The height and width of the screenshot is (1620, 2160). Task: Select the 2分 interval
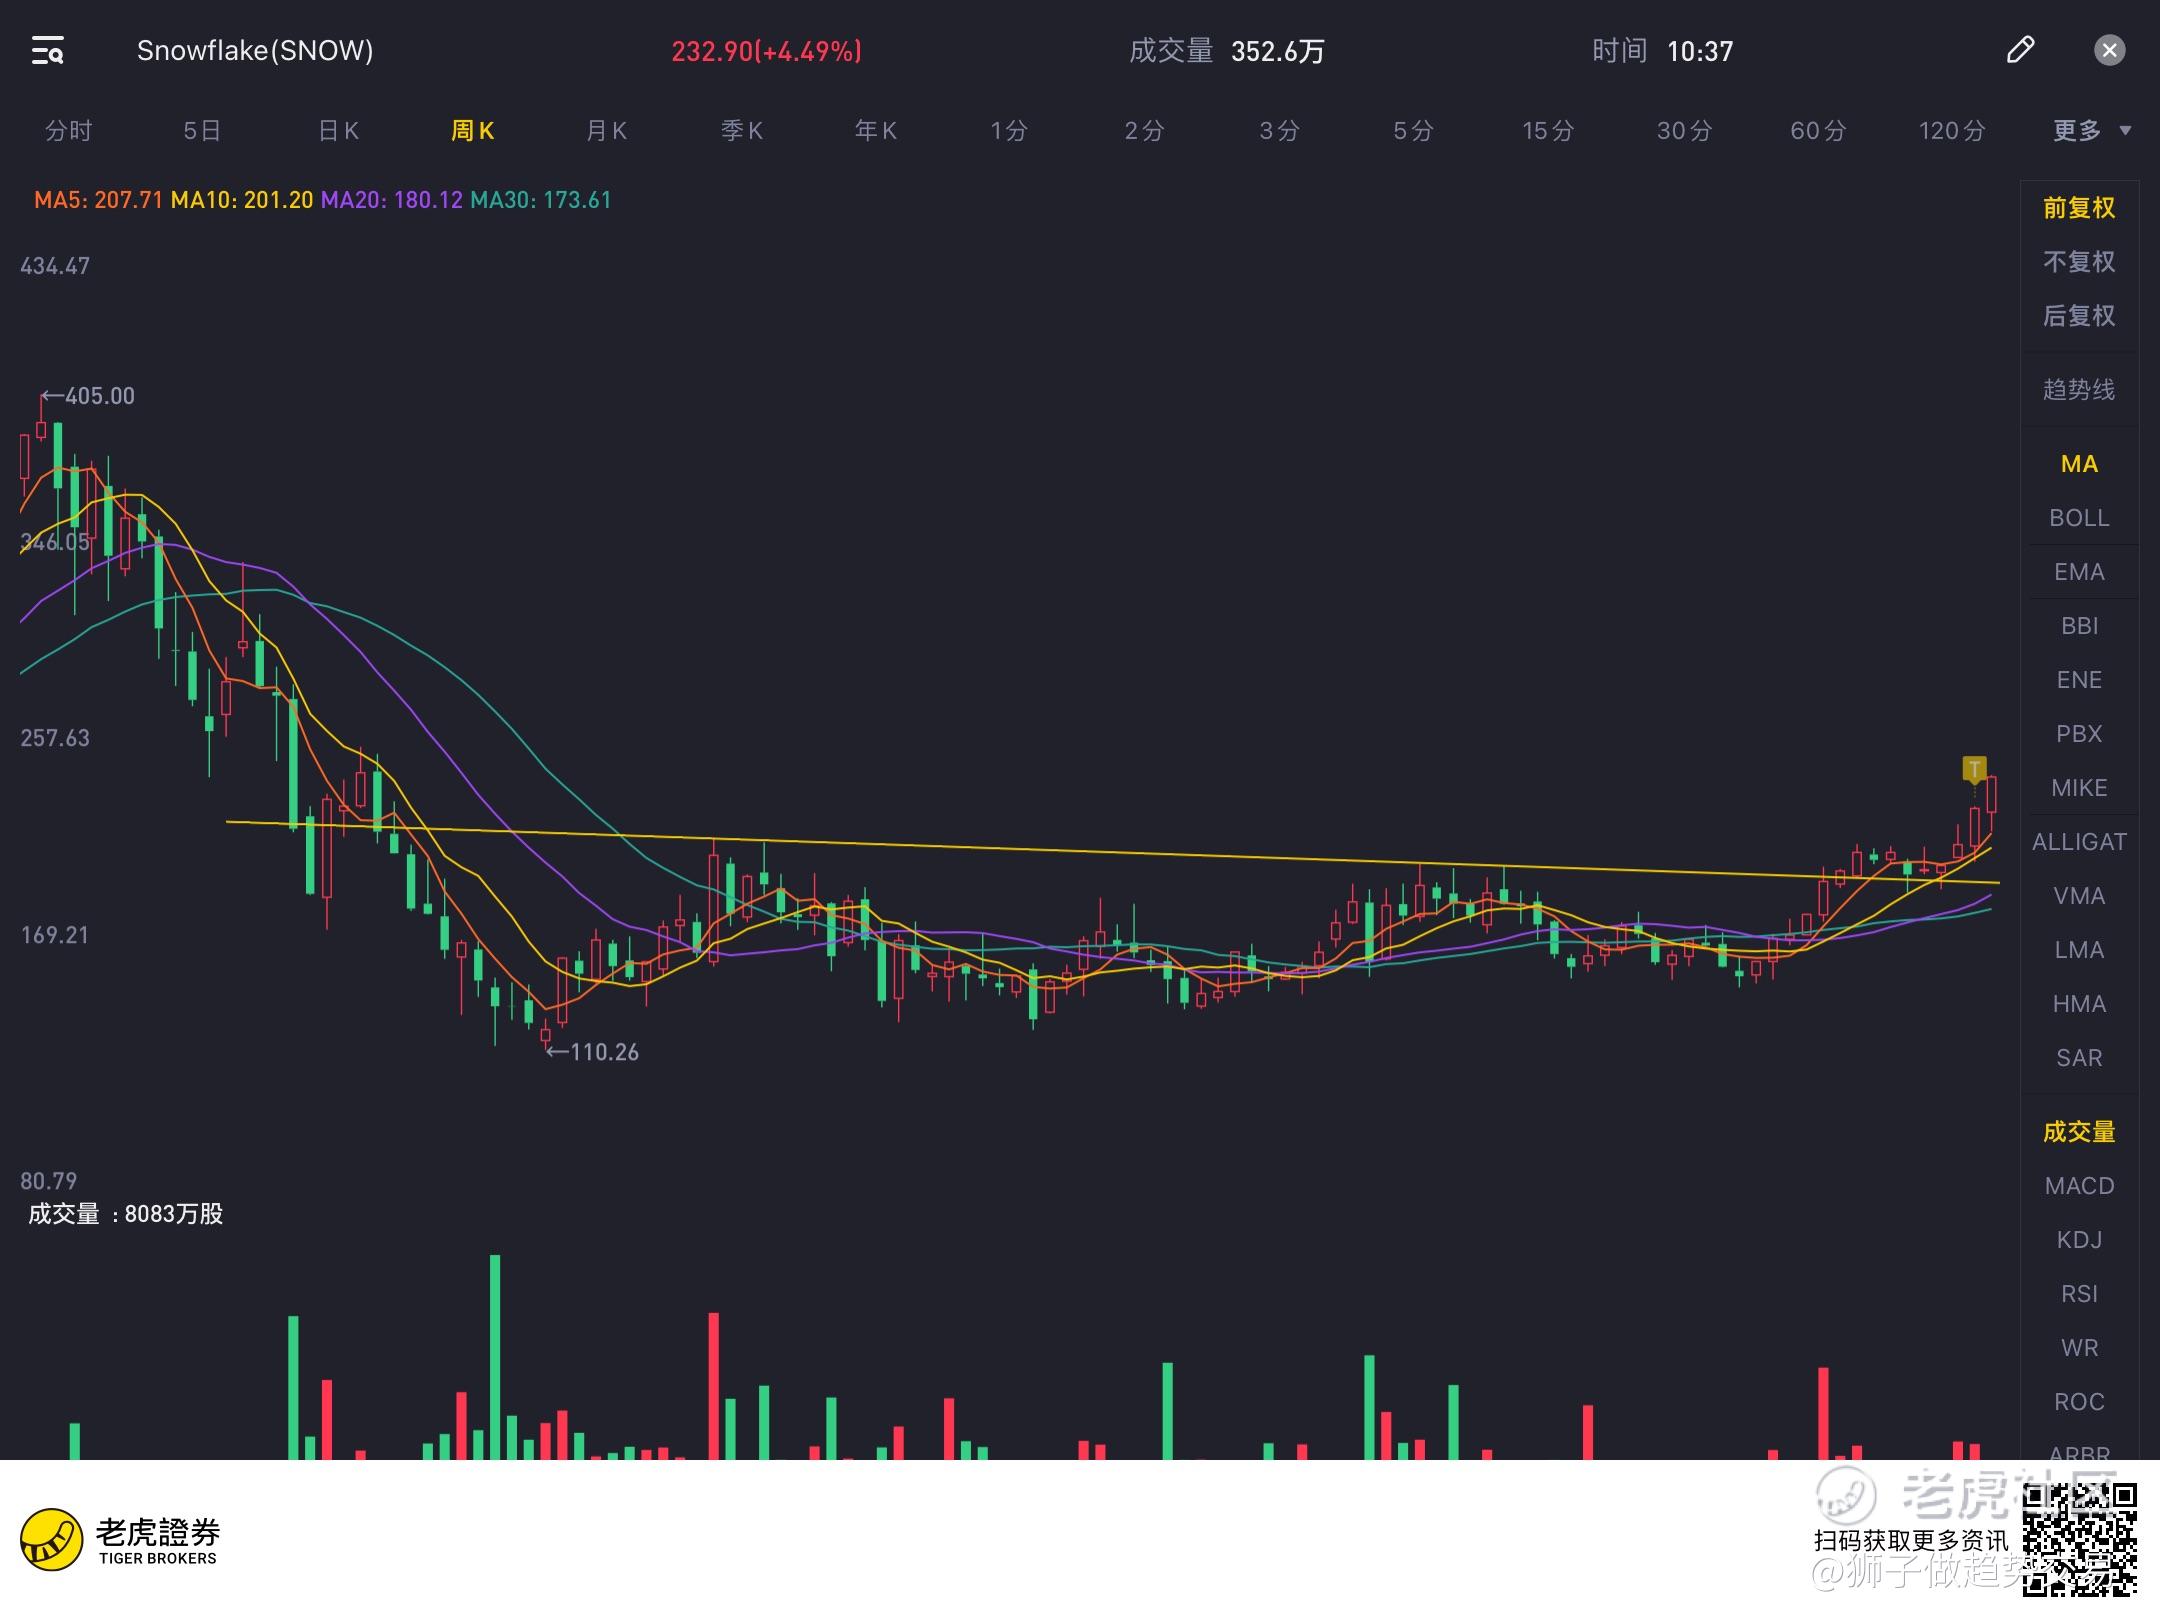point(1144,131)
